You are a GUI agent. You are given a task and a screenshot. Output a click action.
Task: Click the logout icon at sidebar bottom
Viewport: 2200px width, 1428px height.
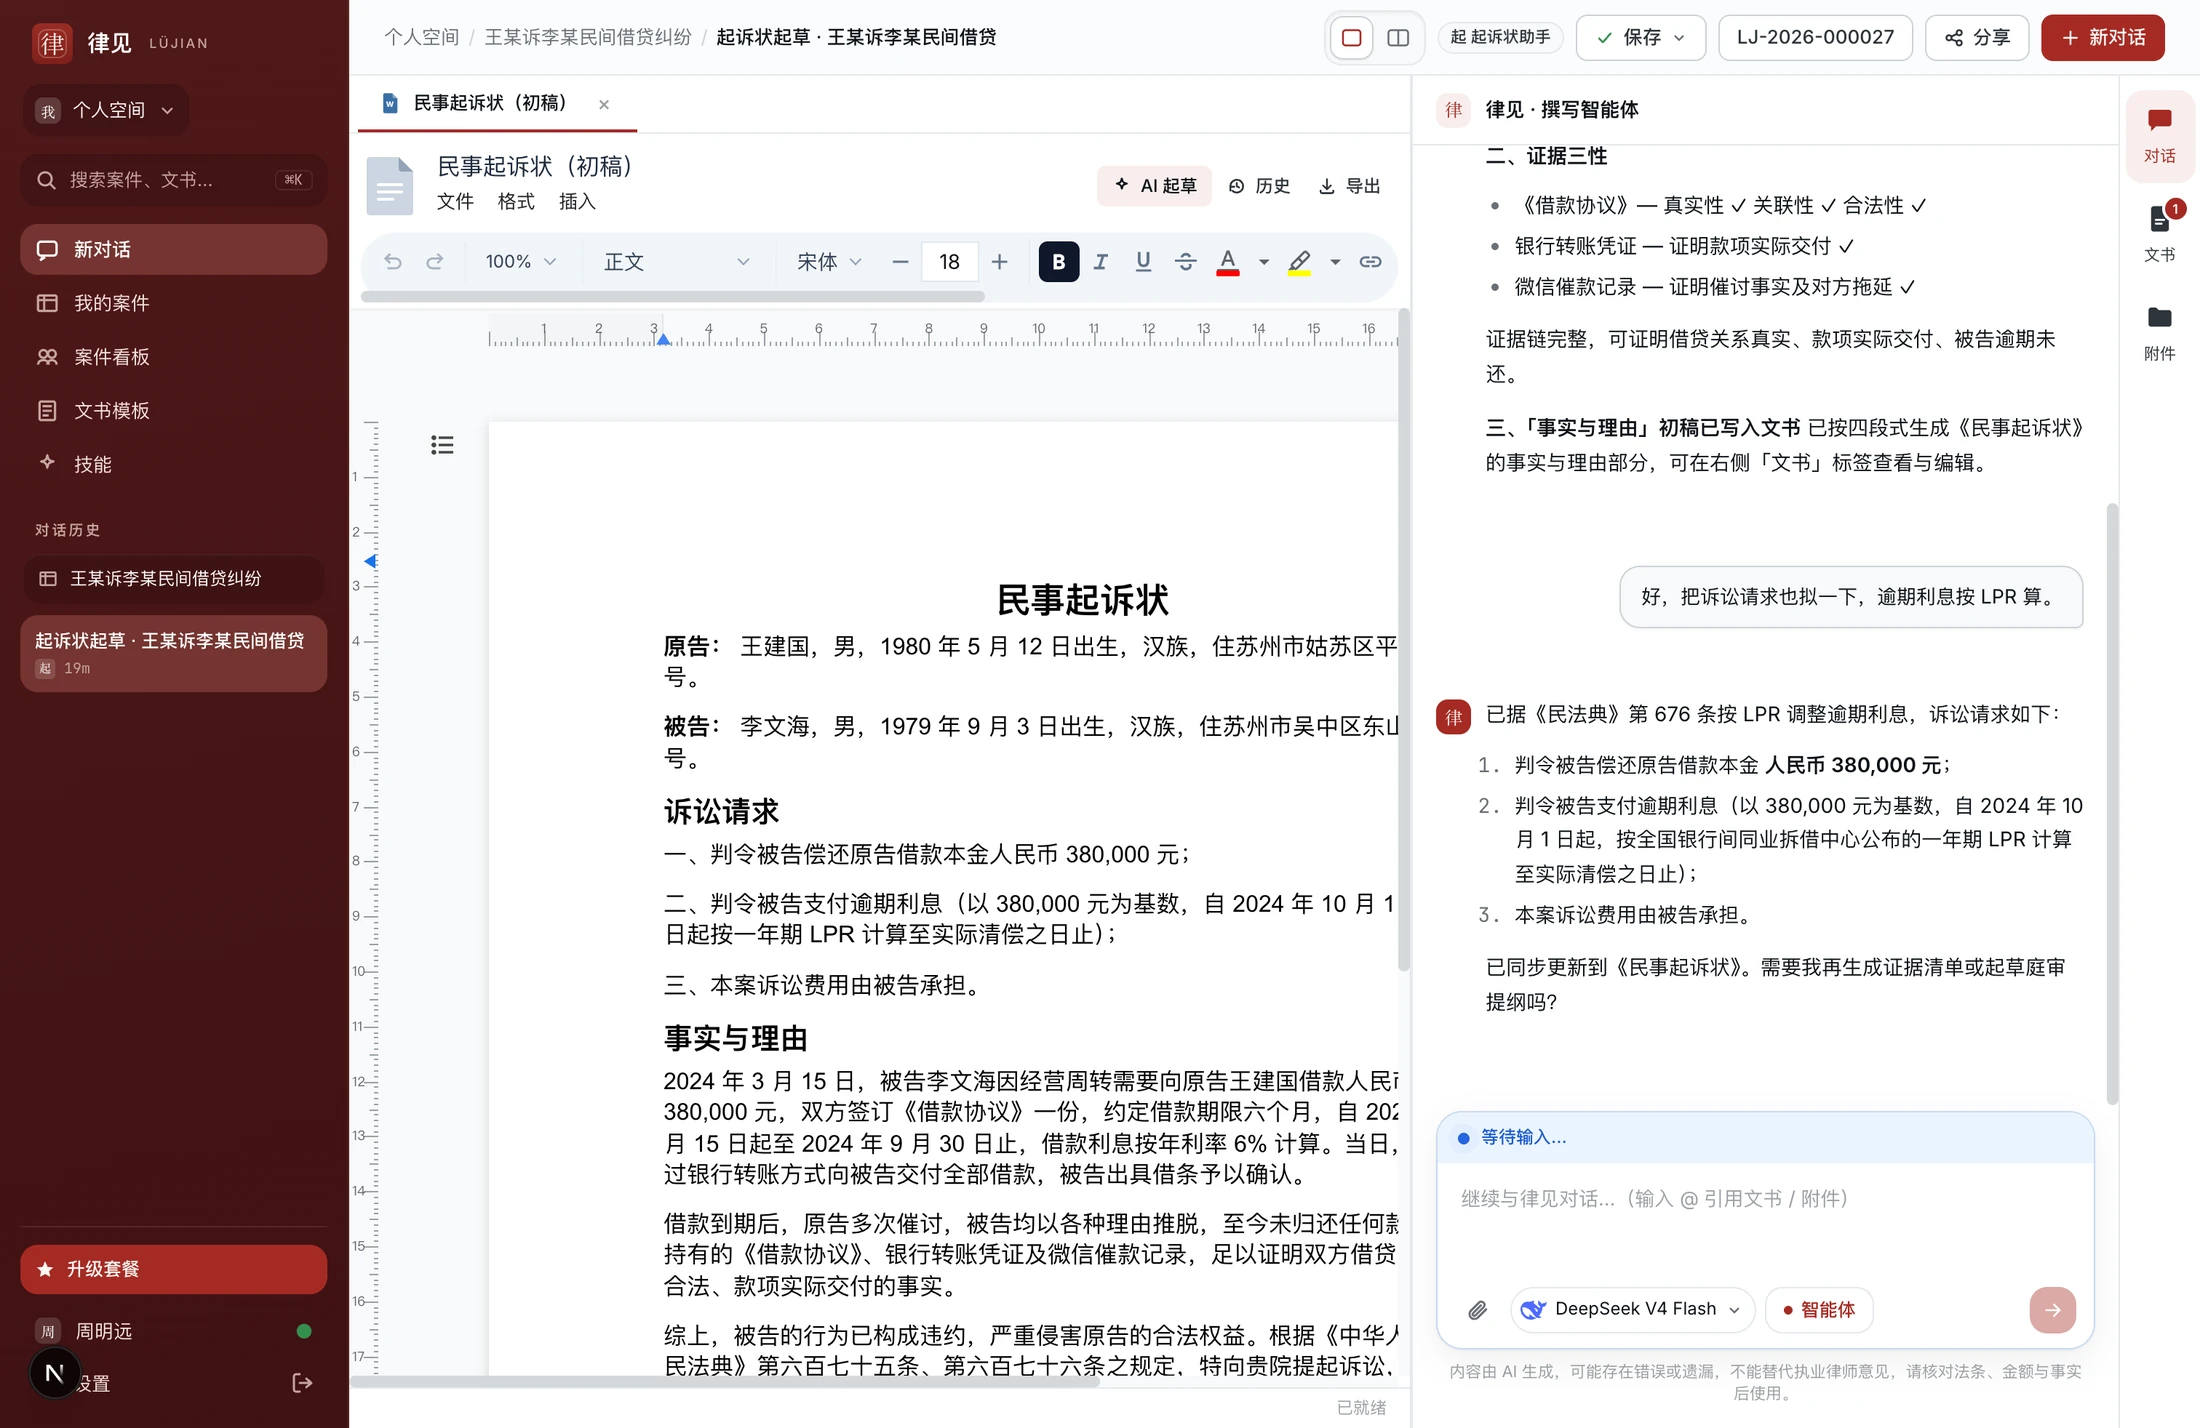coord(302,1383)
